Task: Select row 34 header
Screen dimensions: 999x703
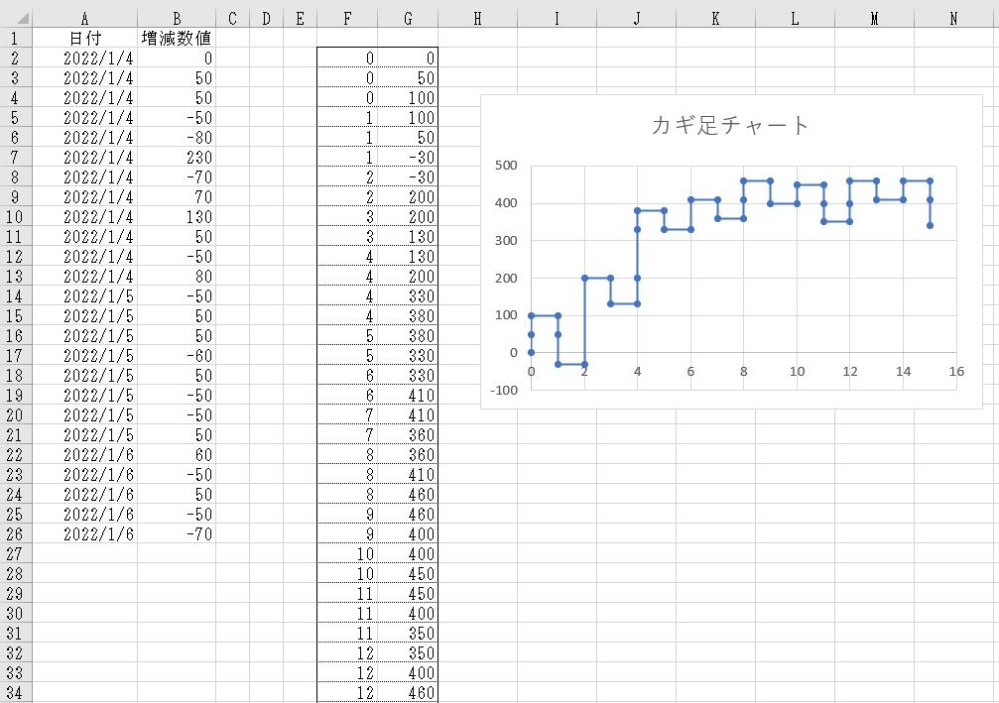Action: click(x=15, y=692)
